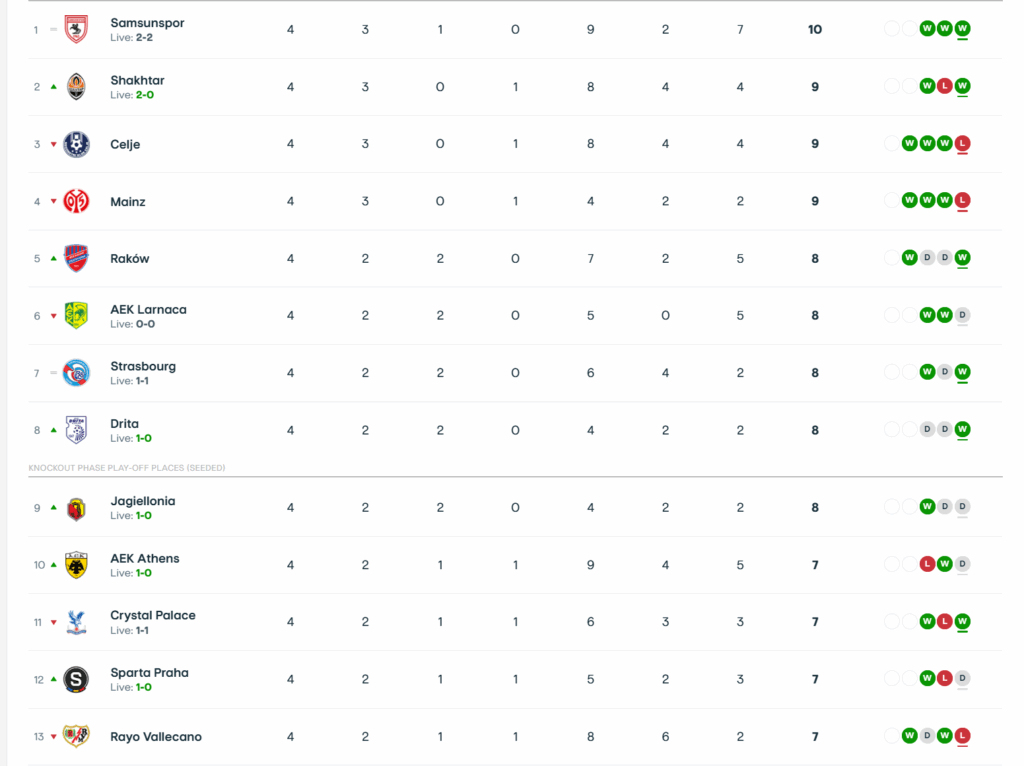Click the Sparta Praha S logo
Screen dimensions: 1024x766
(x=77, y=680)
